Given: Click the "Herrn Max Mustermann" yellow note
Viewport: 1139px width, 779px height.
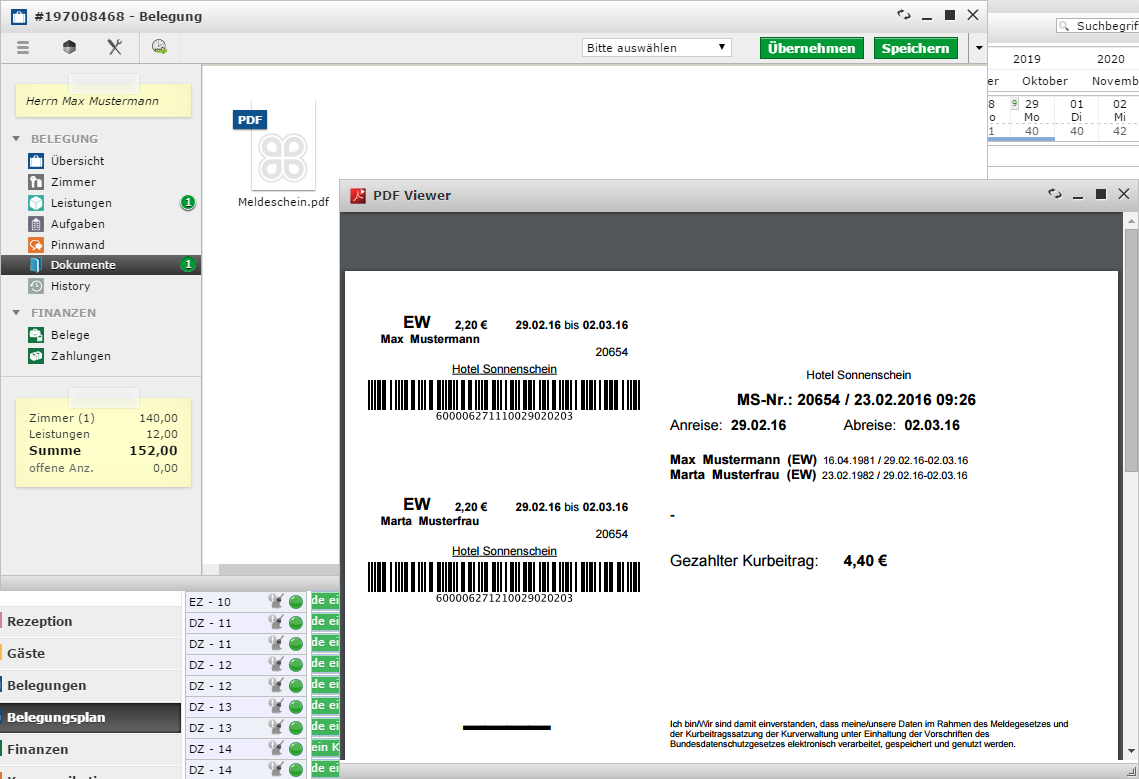Looking at the screenshot, I should [x=103, y=101].
